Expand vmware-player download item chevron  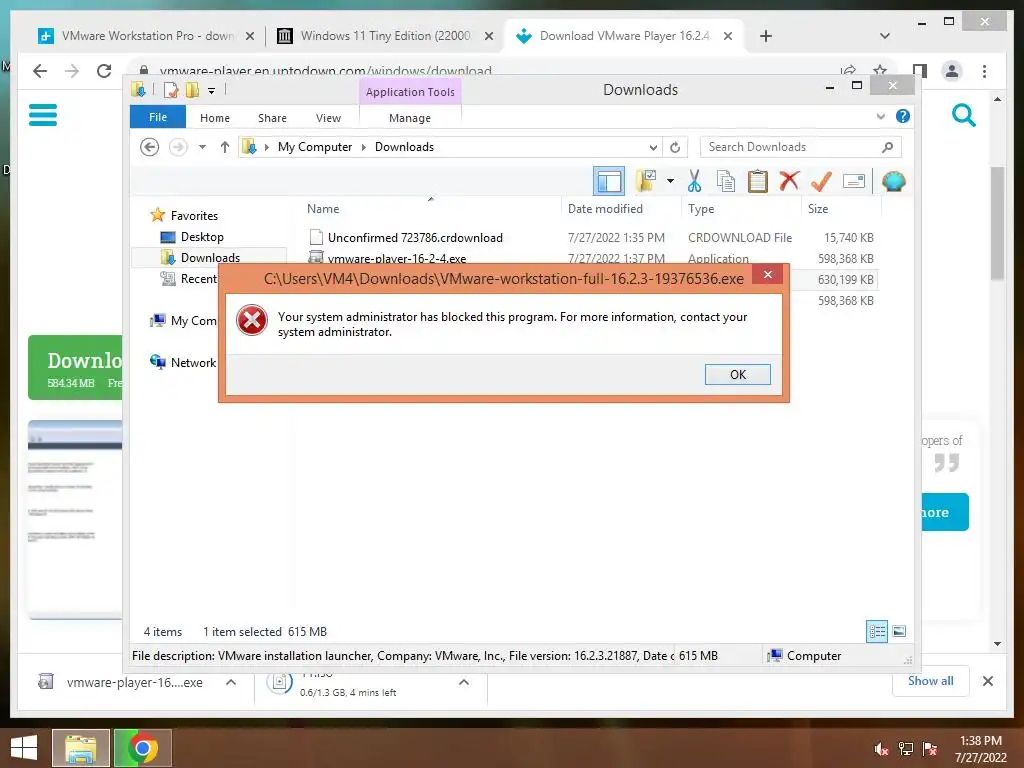pos(231,682)
